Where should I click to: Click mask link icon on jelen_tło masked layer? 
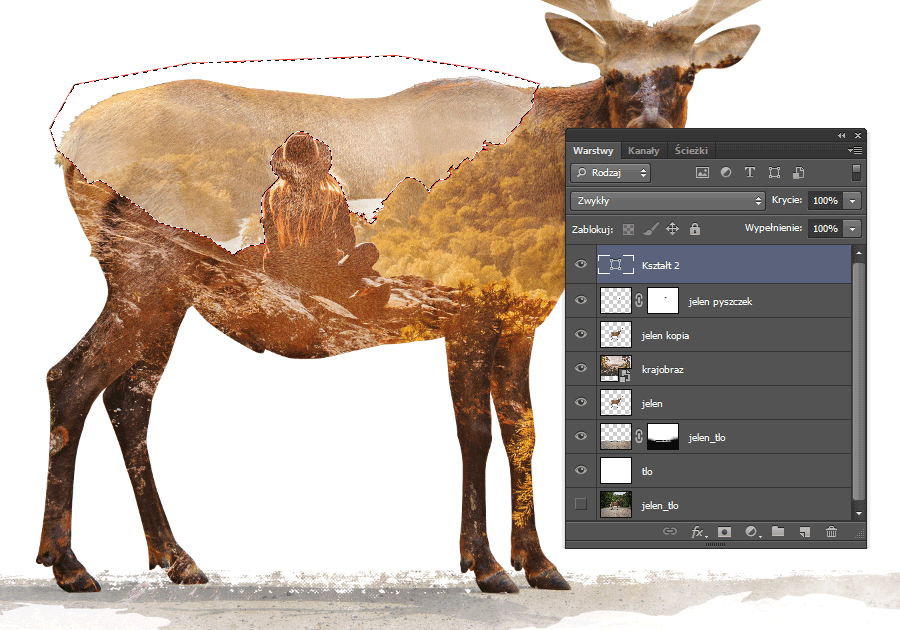coord(639,437)
